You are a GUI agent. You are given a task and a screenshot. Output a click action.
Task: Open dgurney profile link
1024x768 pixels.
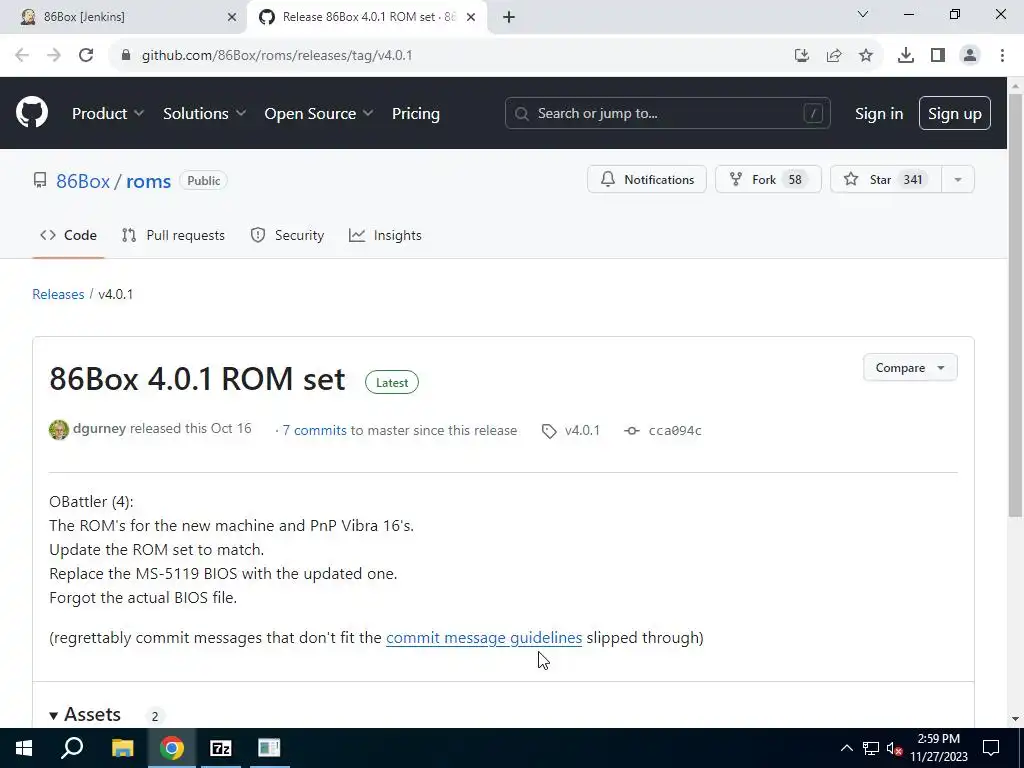click(99, 428)
